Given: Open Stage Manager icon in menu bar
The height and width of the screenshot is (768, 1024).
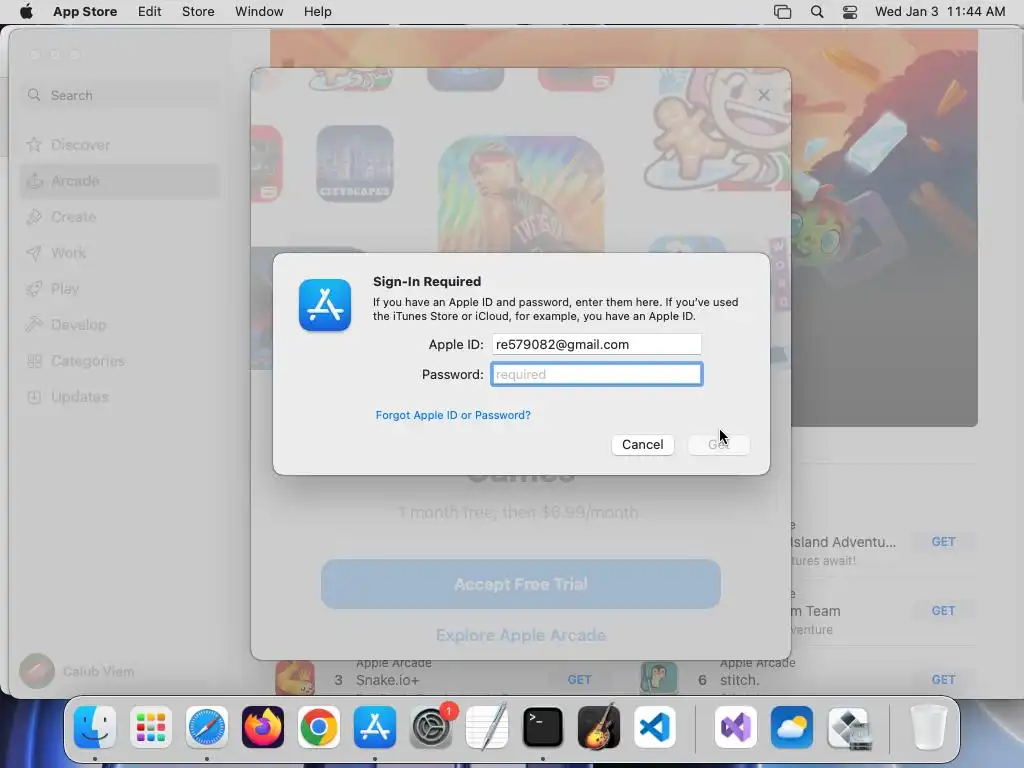Looking at the screenshot, I should (782, 12).
